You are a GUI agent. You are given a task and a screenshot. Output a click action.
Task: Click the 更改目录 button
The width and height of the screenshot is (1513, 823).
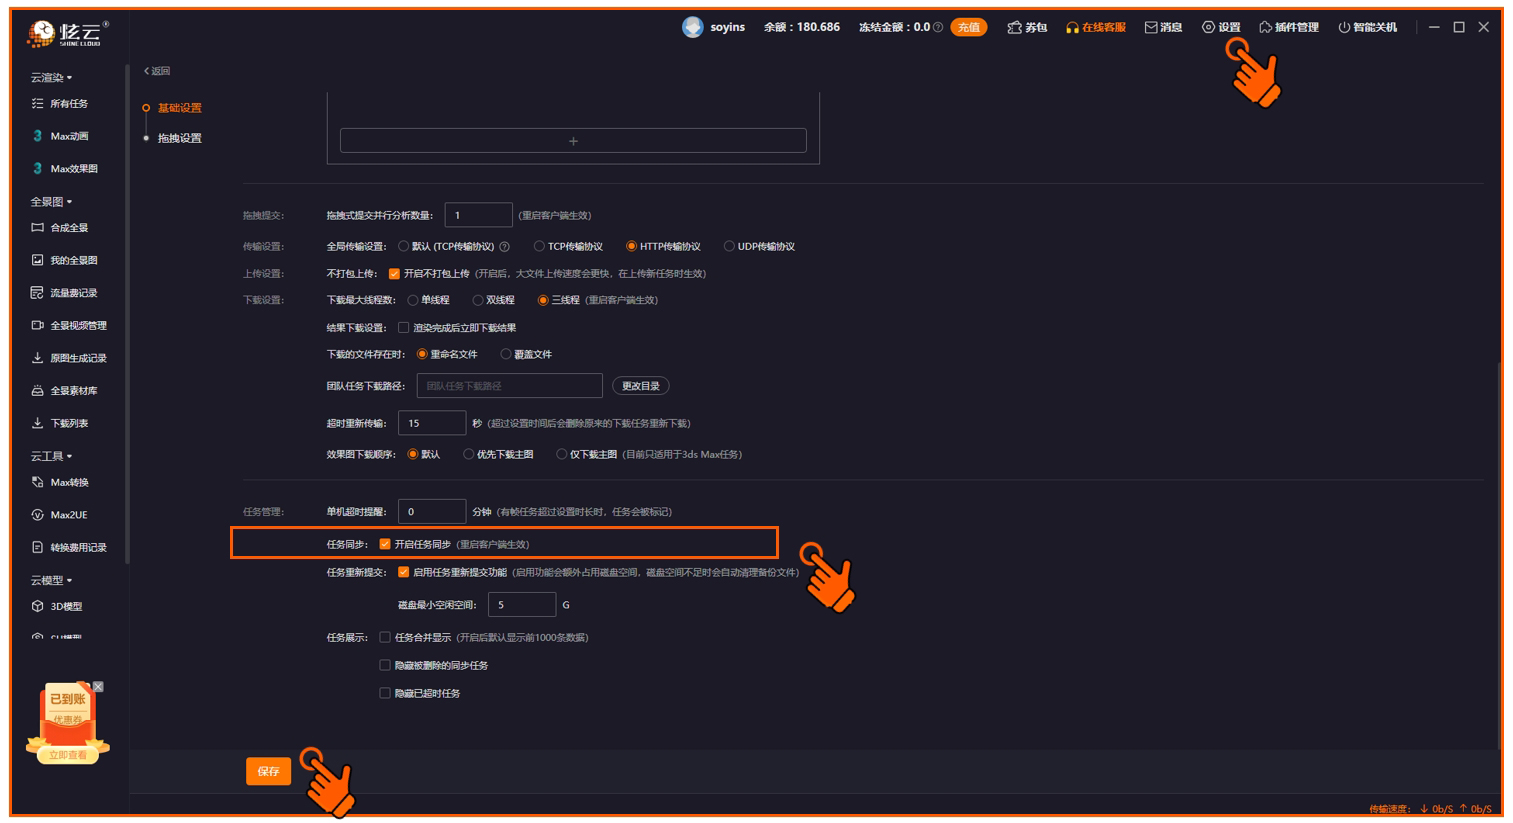coord(640,386)
